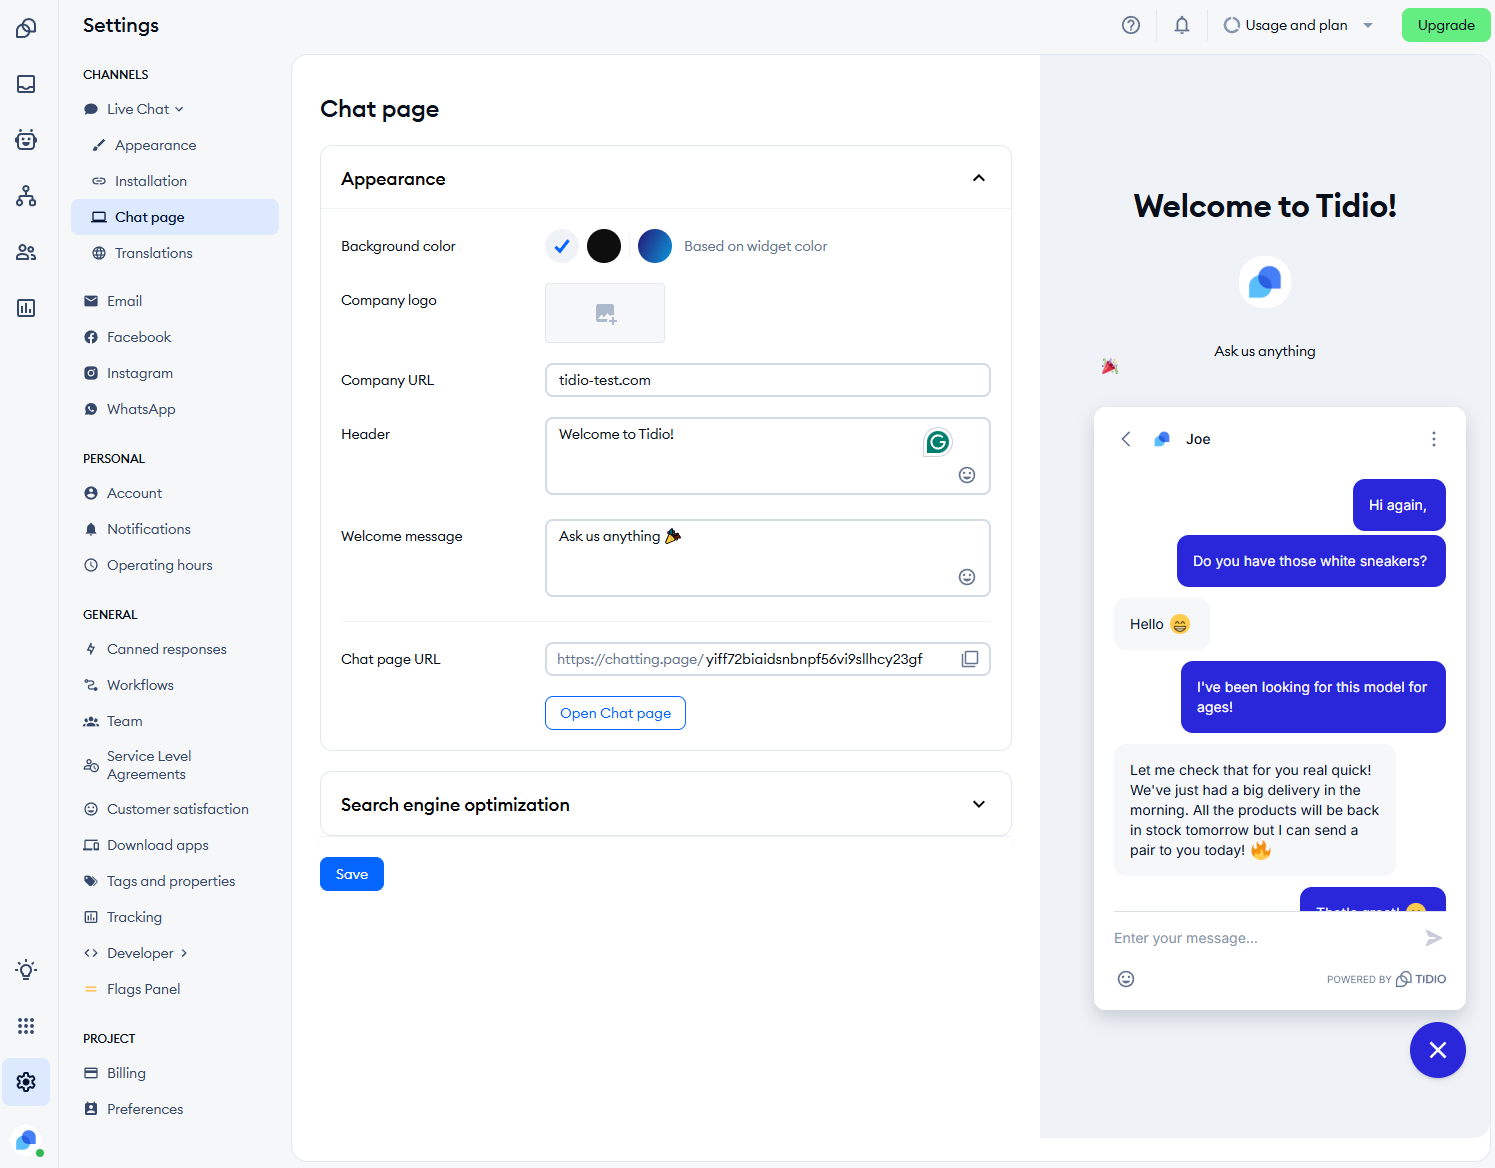Click the Company URL input field

pos(768,380)
